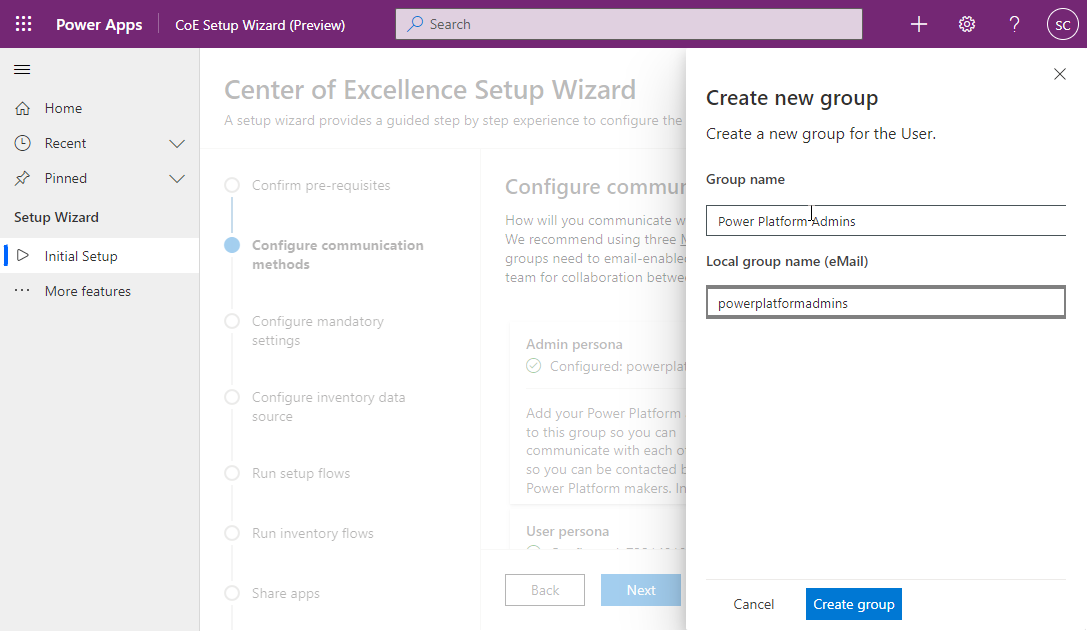Collapse the Recent list chevron
1087x631 pixels.
(x=177, y=143)
